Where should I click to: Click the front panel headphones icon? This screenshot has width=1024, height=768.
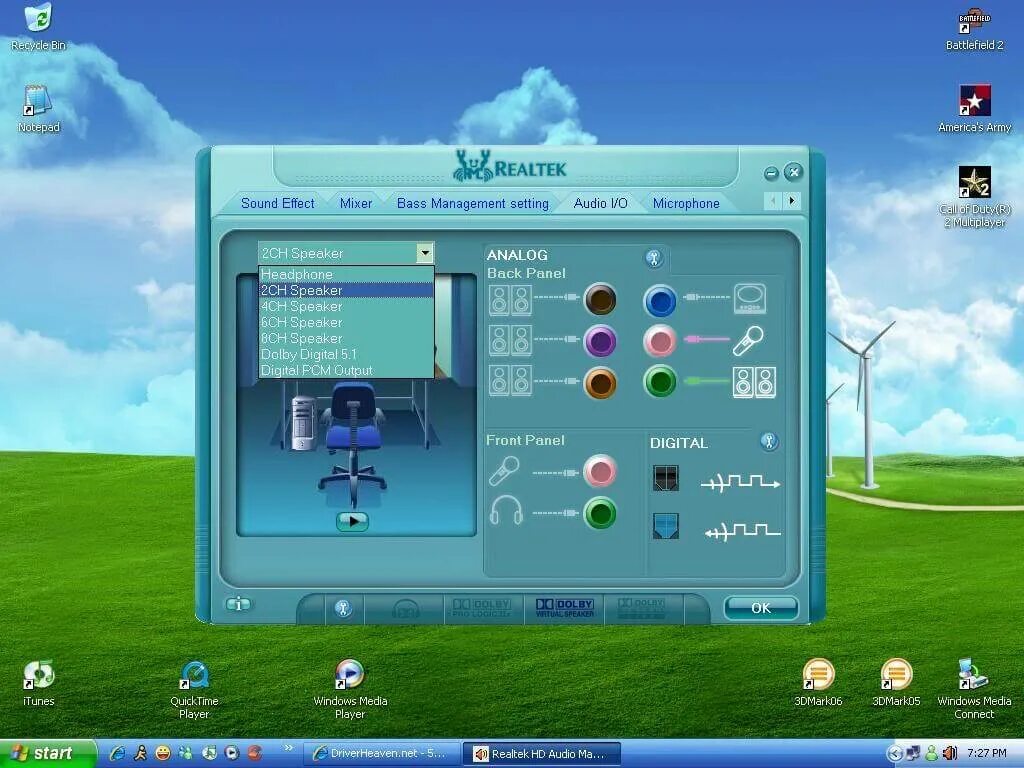click(506, 511)
